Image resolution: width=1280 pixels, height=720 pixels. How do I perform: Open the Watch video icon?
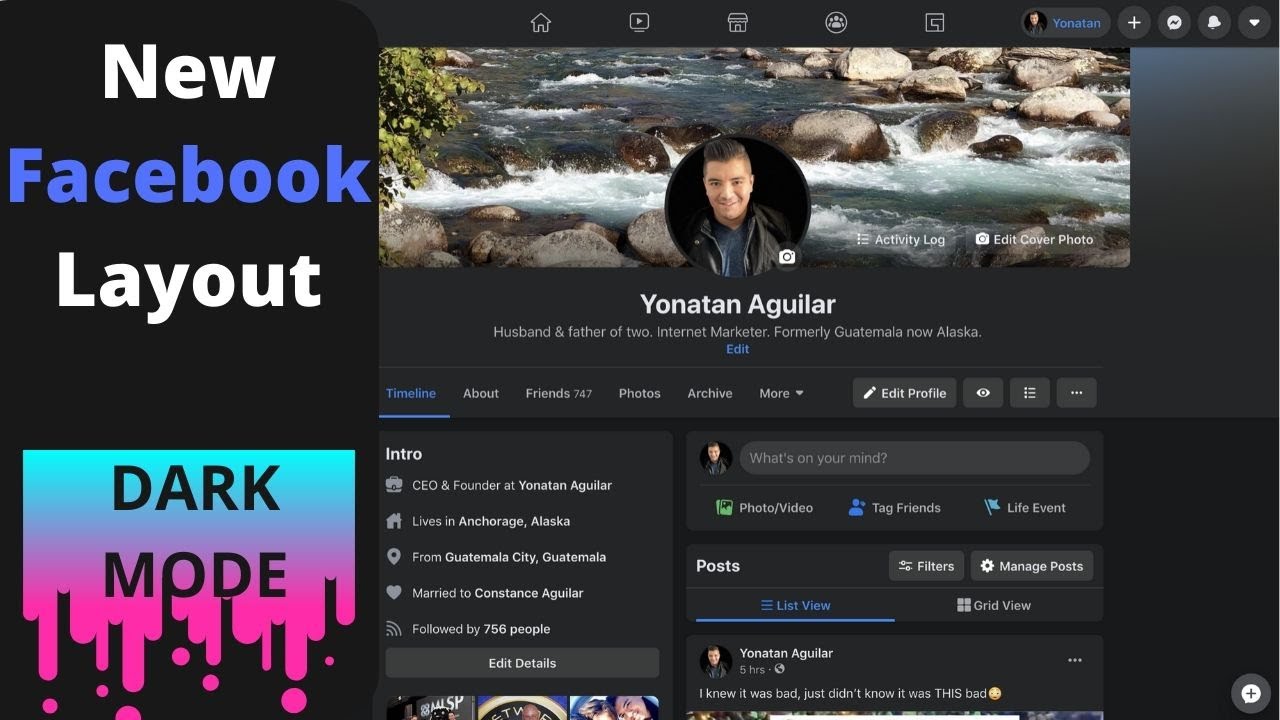(x=639, y=23)
